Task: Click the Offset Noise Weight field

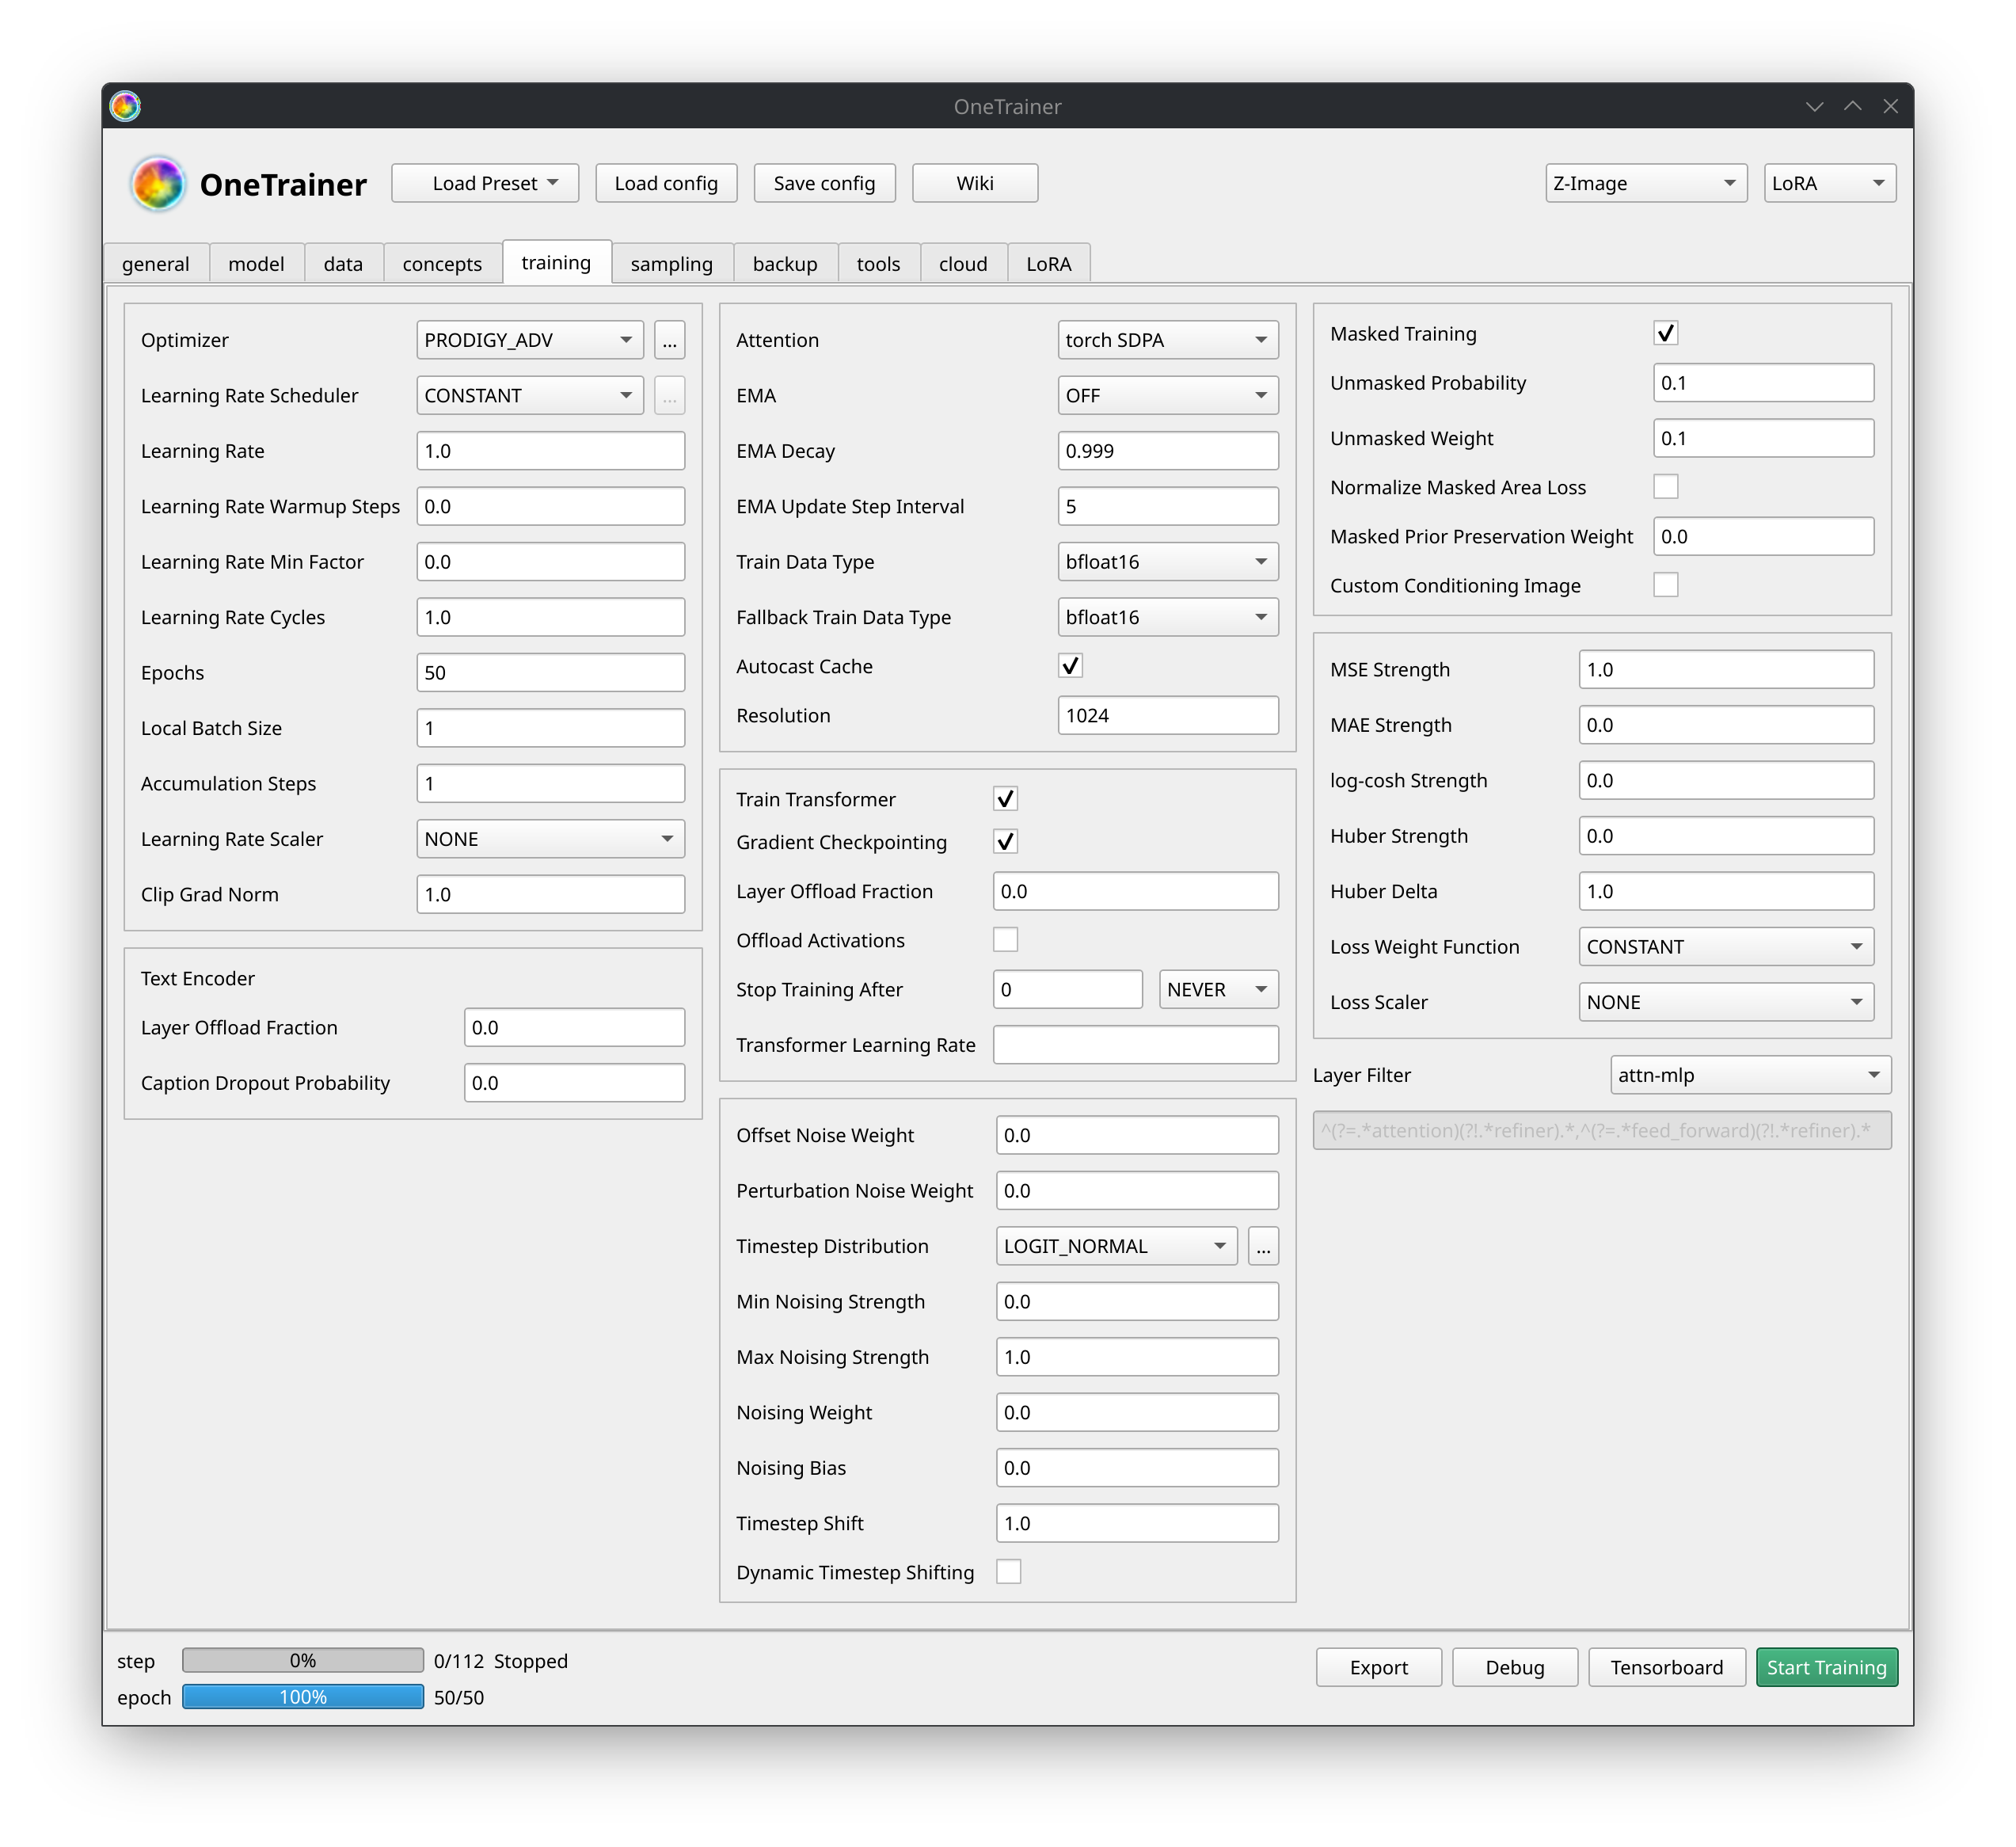Action: [x=1137, y=1135]
